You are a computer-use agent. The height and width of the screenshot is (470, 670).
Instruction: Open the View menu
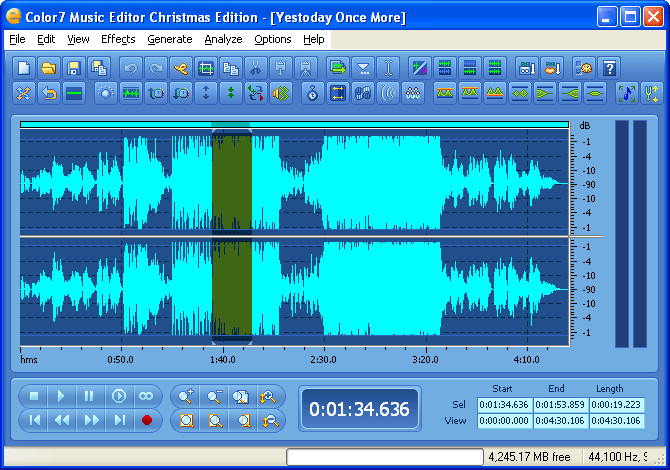[78, 39]
